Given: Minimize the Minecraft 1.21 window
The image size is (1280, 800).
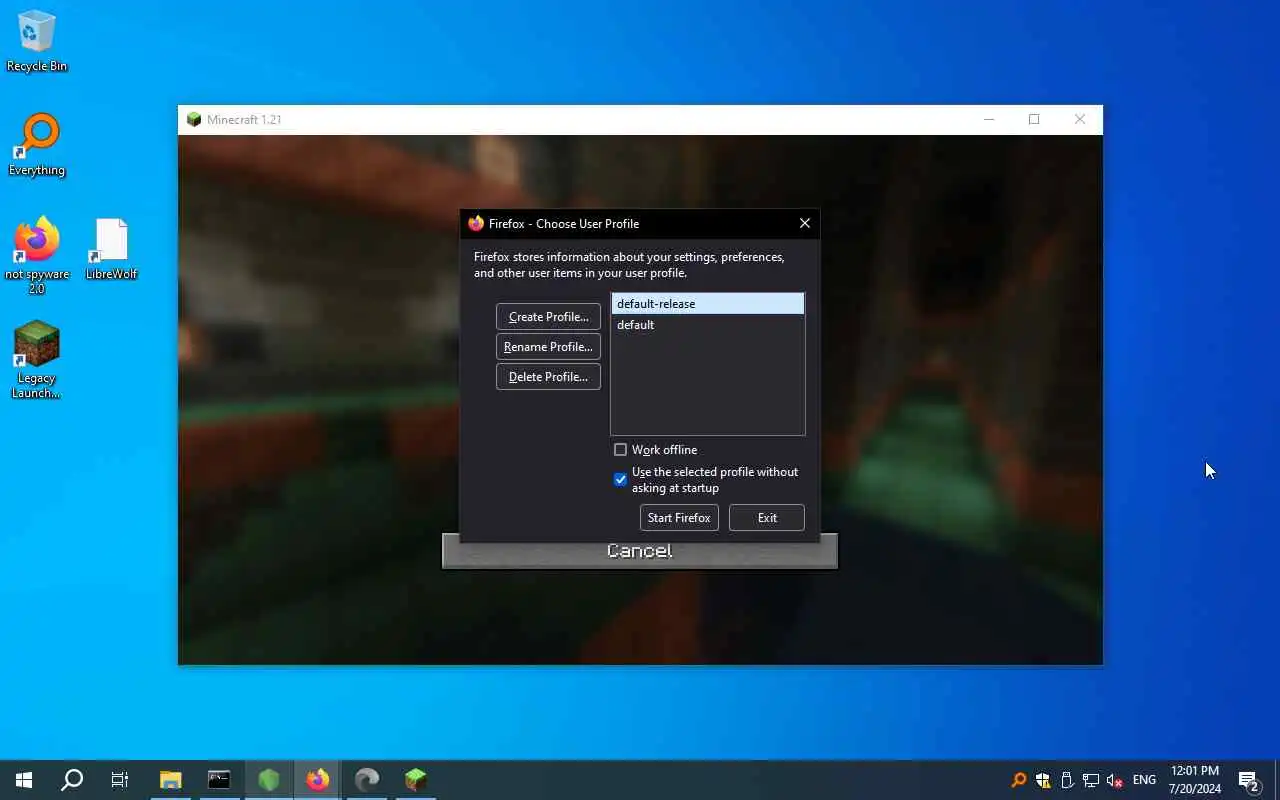Looking at the screenshot, I should pyautogui.click(x=989, y=119).
